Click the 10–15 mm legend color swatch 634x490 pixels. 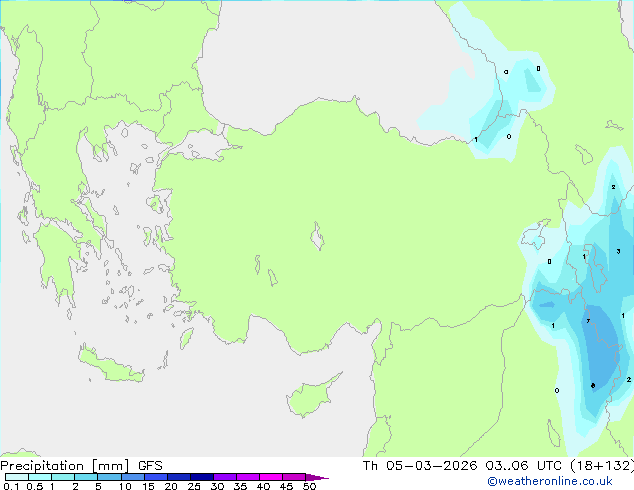(x=133, y=477)
